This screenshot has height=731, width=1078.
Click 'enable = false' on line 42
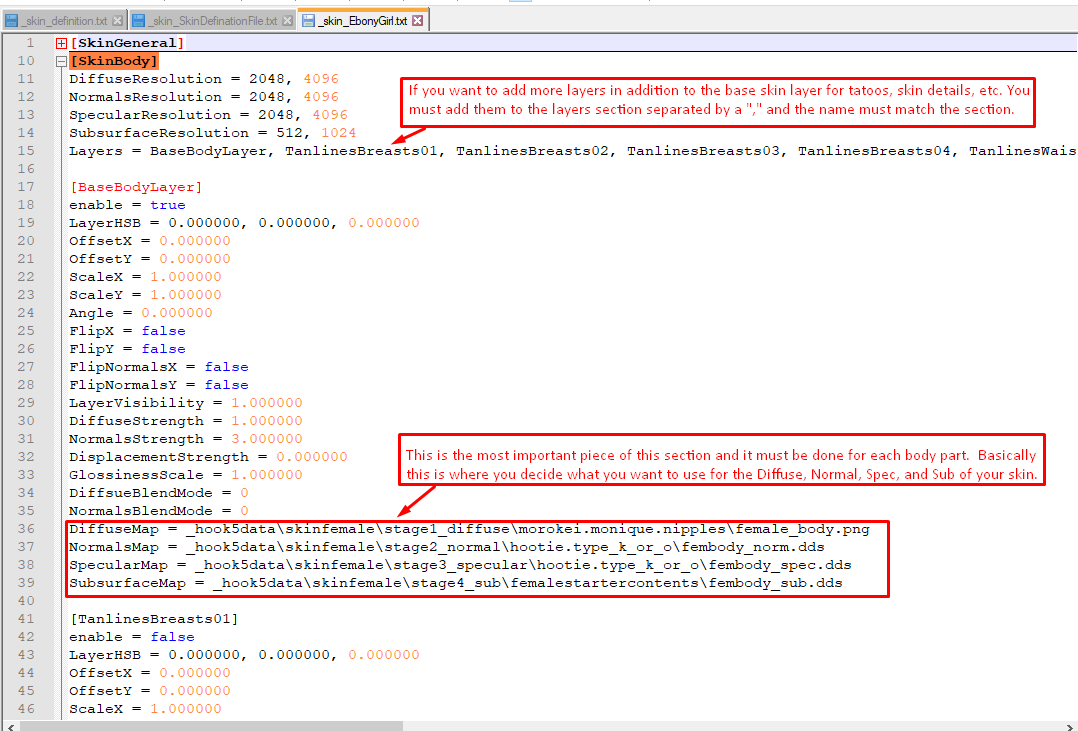[132, 637]
